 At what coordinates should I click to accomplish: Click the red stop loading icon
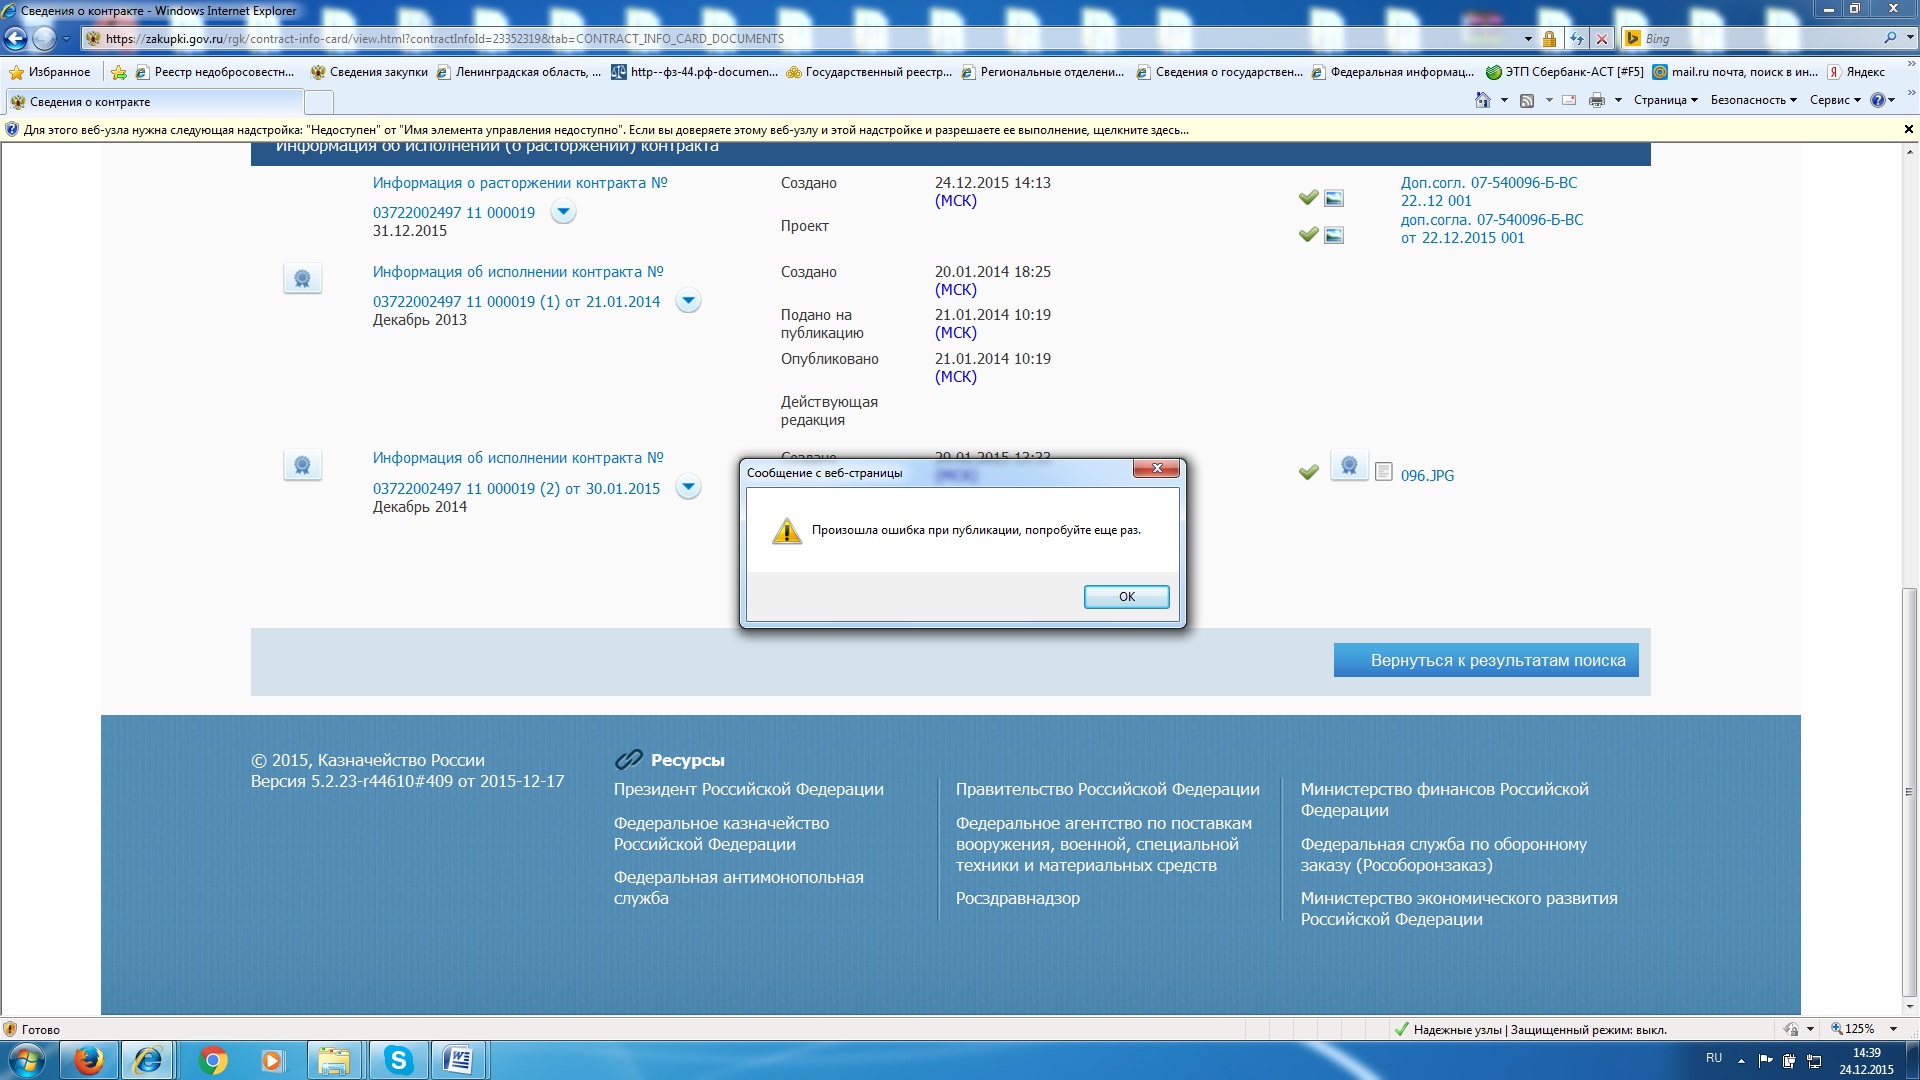pyautogui.click(x=1602, y=39)
